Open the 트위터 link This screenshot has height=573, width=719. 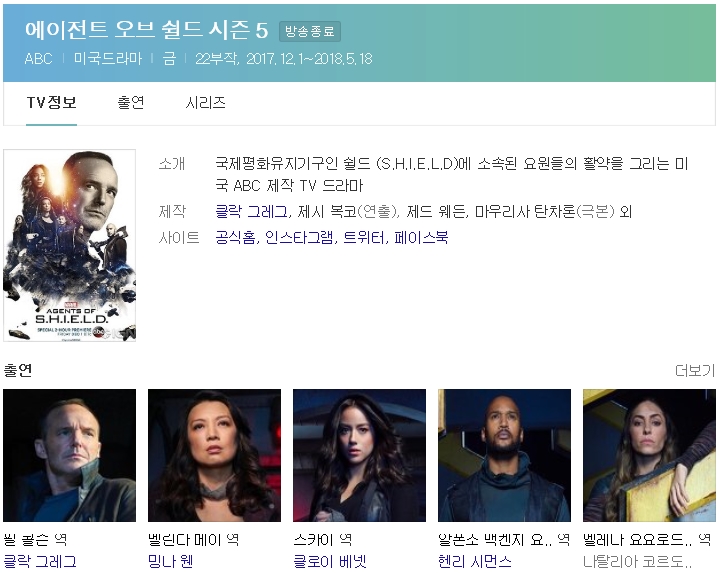[364, 237]
